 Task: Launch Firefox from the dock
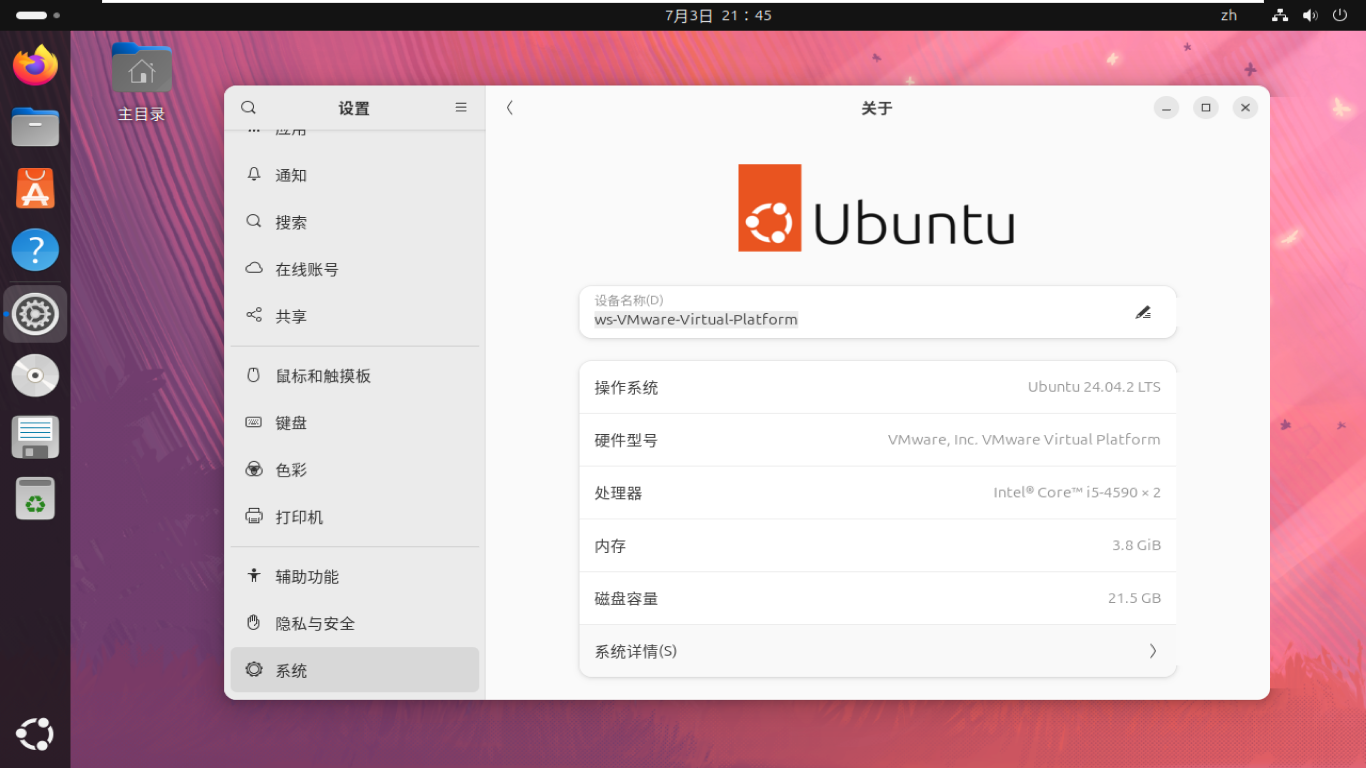(x=35, y=66)
